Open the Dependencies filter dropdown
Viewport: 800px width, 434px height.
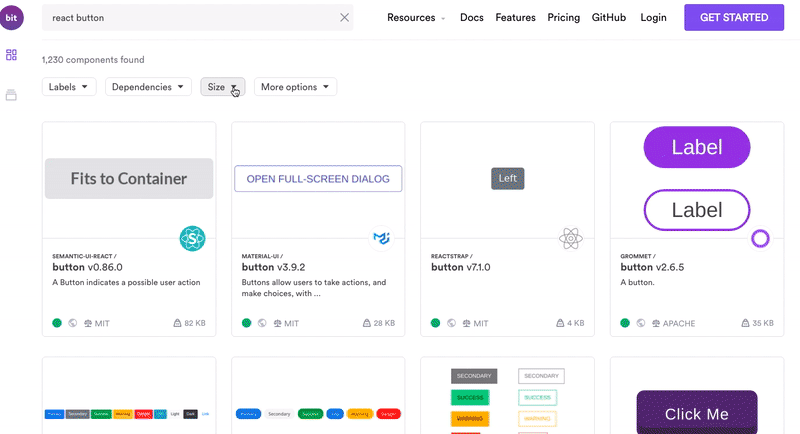click(x=148, y=87)
